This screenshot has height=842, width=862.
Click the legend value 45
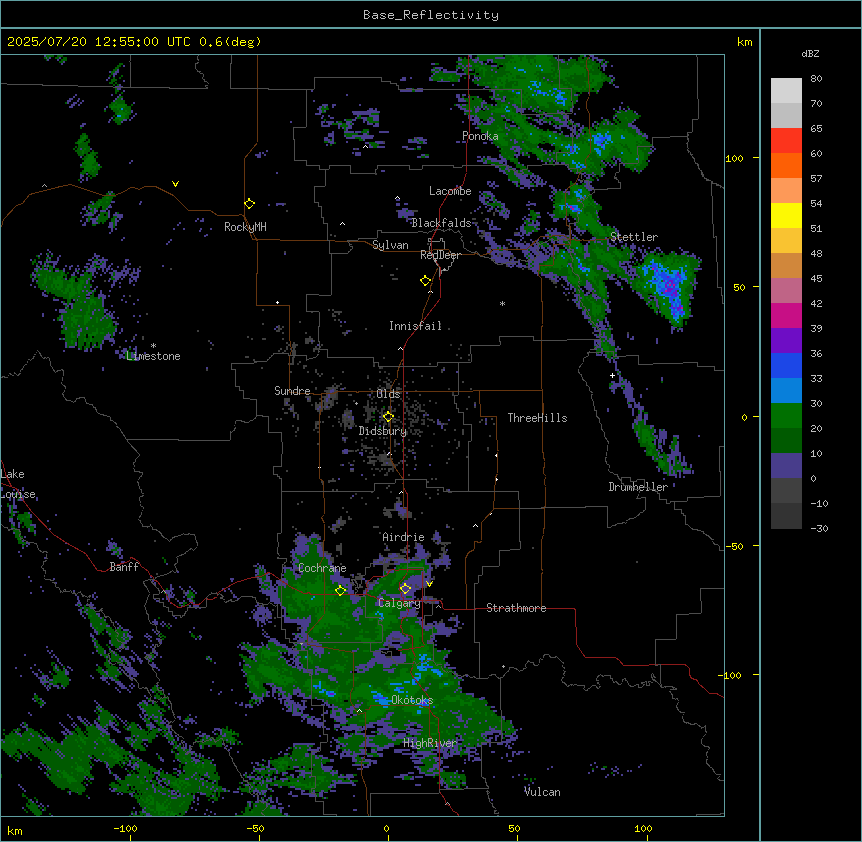[816, 279]
